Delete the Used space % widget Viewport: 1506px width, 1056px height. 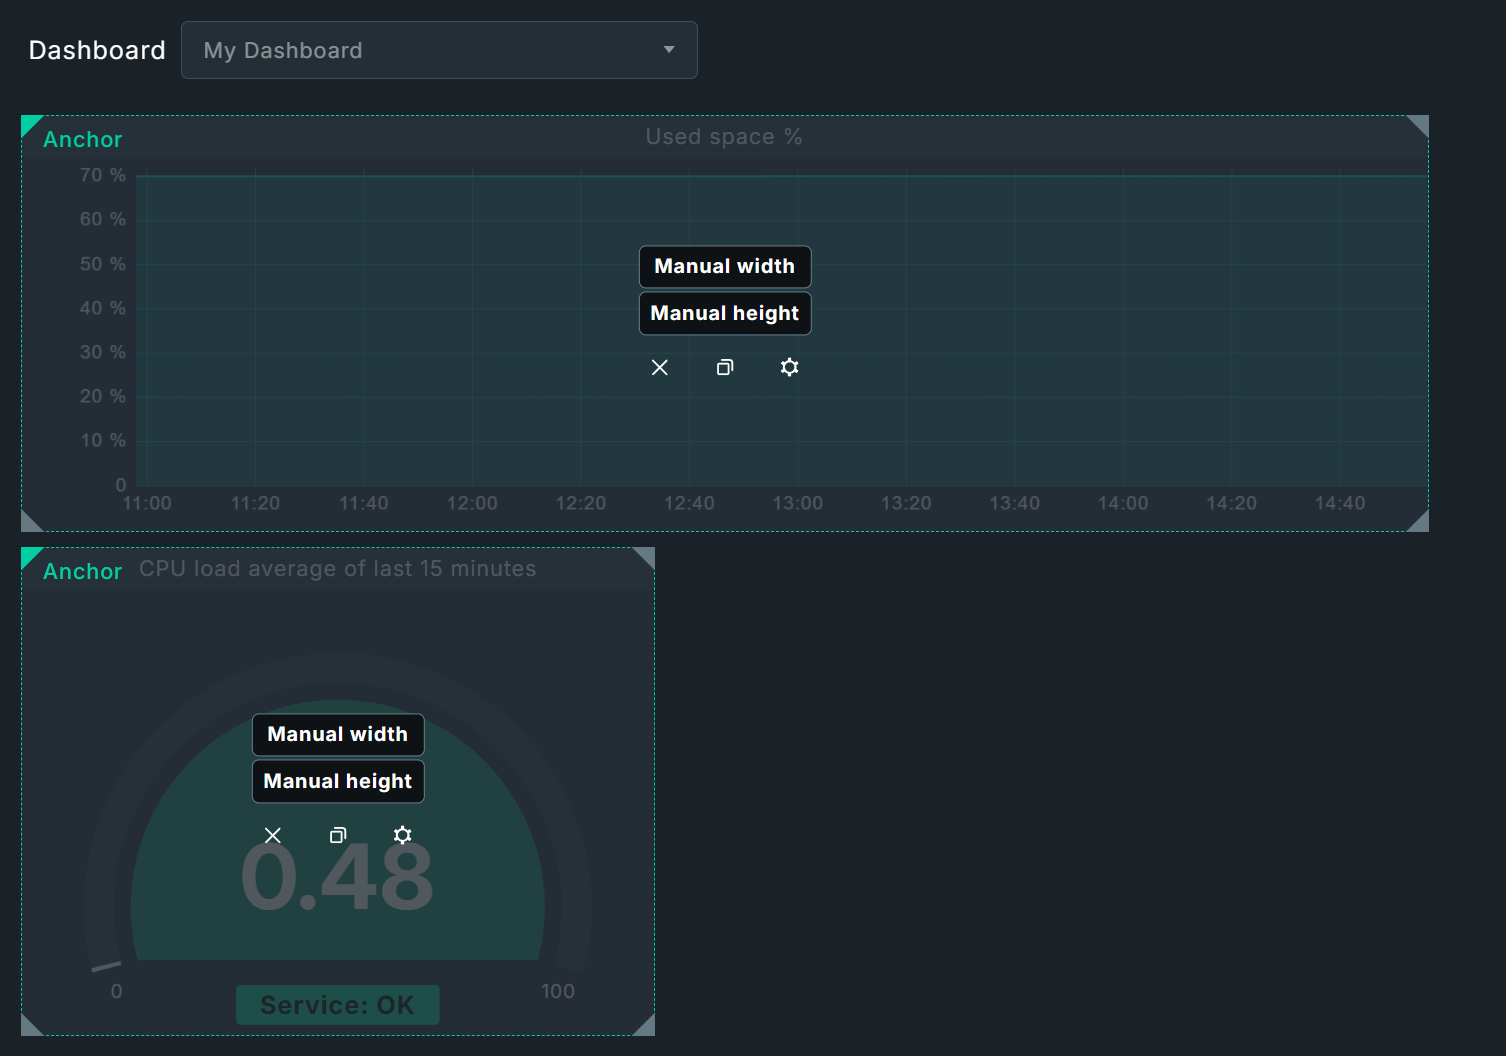(x=659, y=367)
